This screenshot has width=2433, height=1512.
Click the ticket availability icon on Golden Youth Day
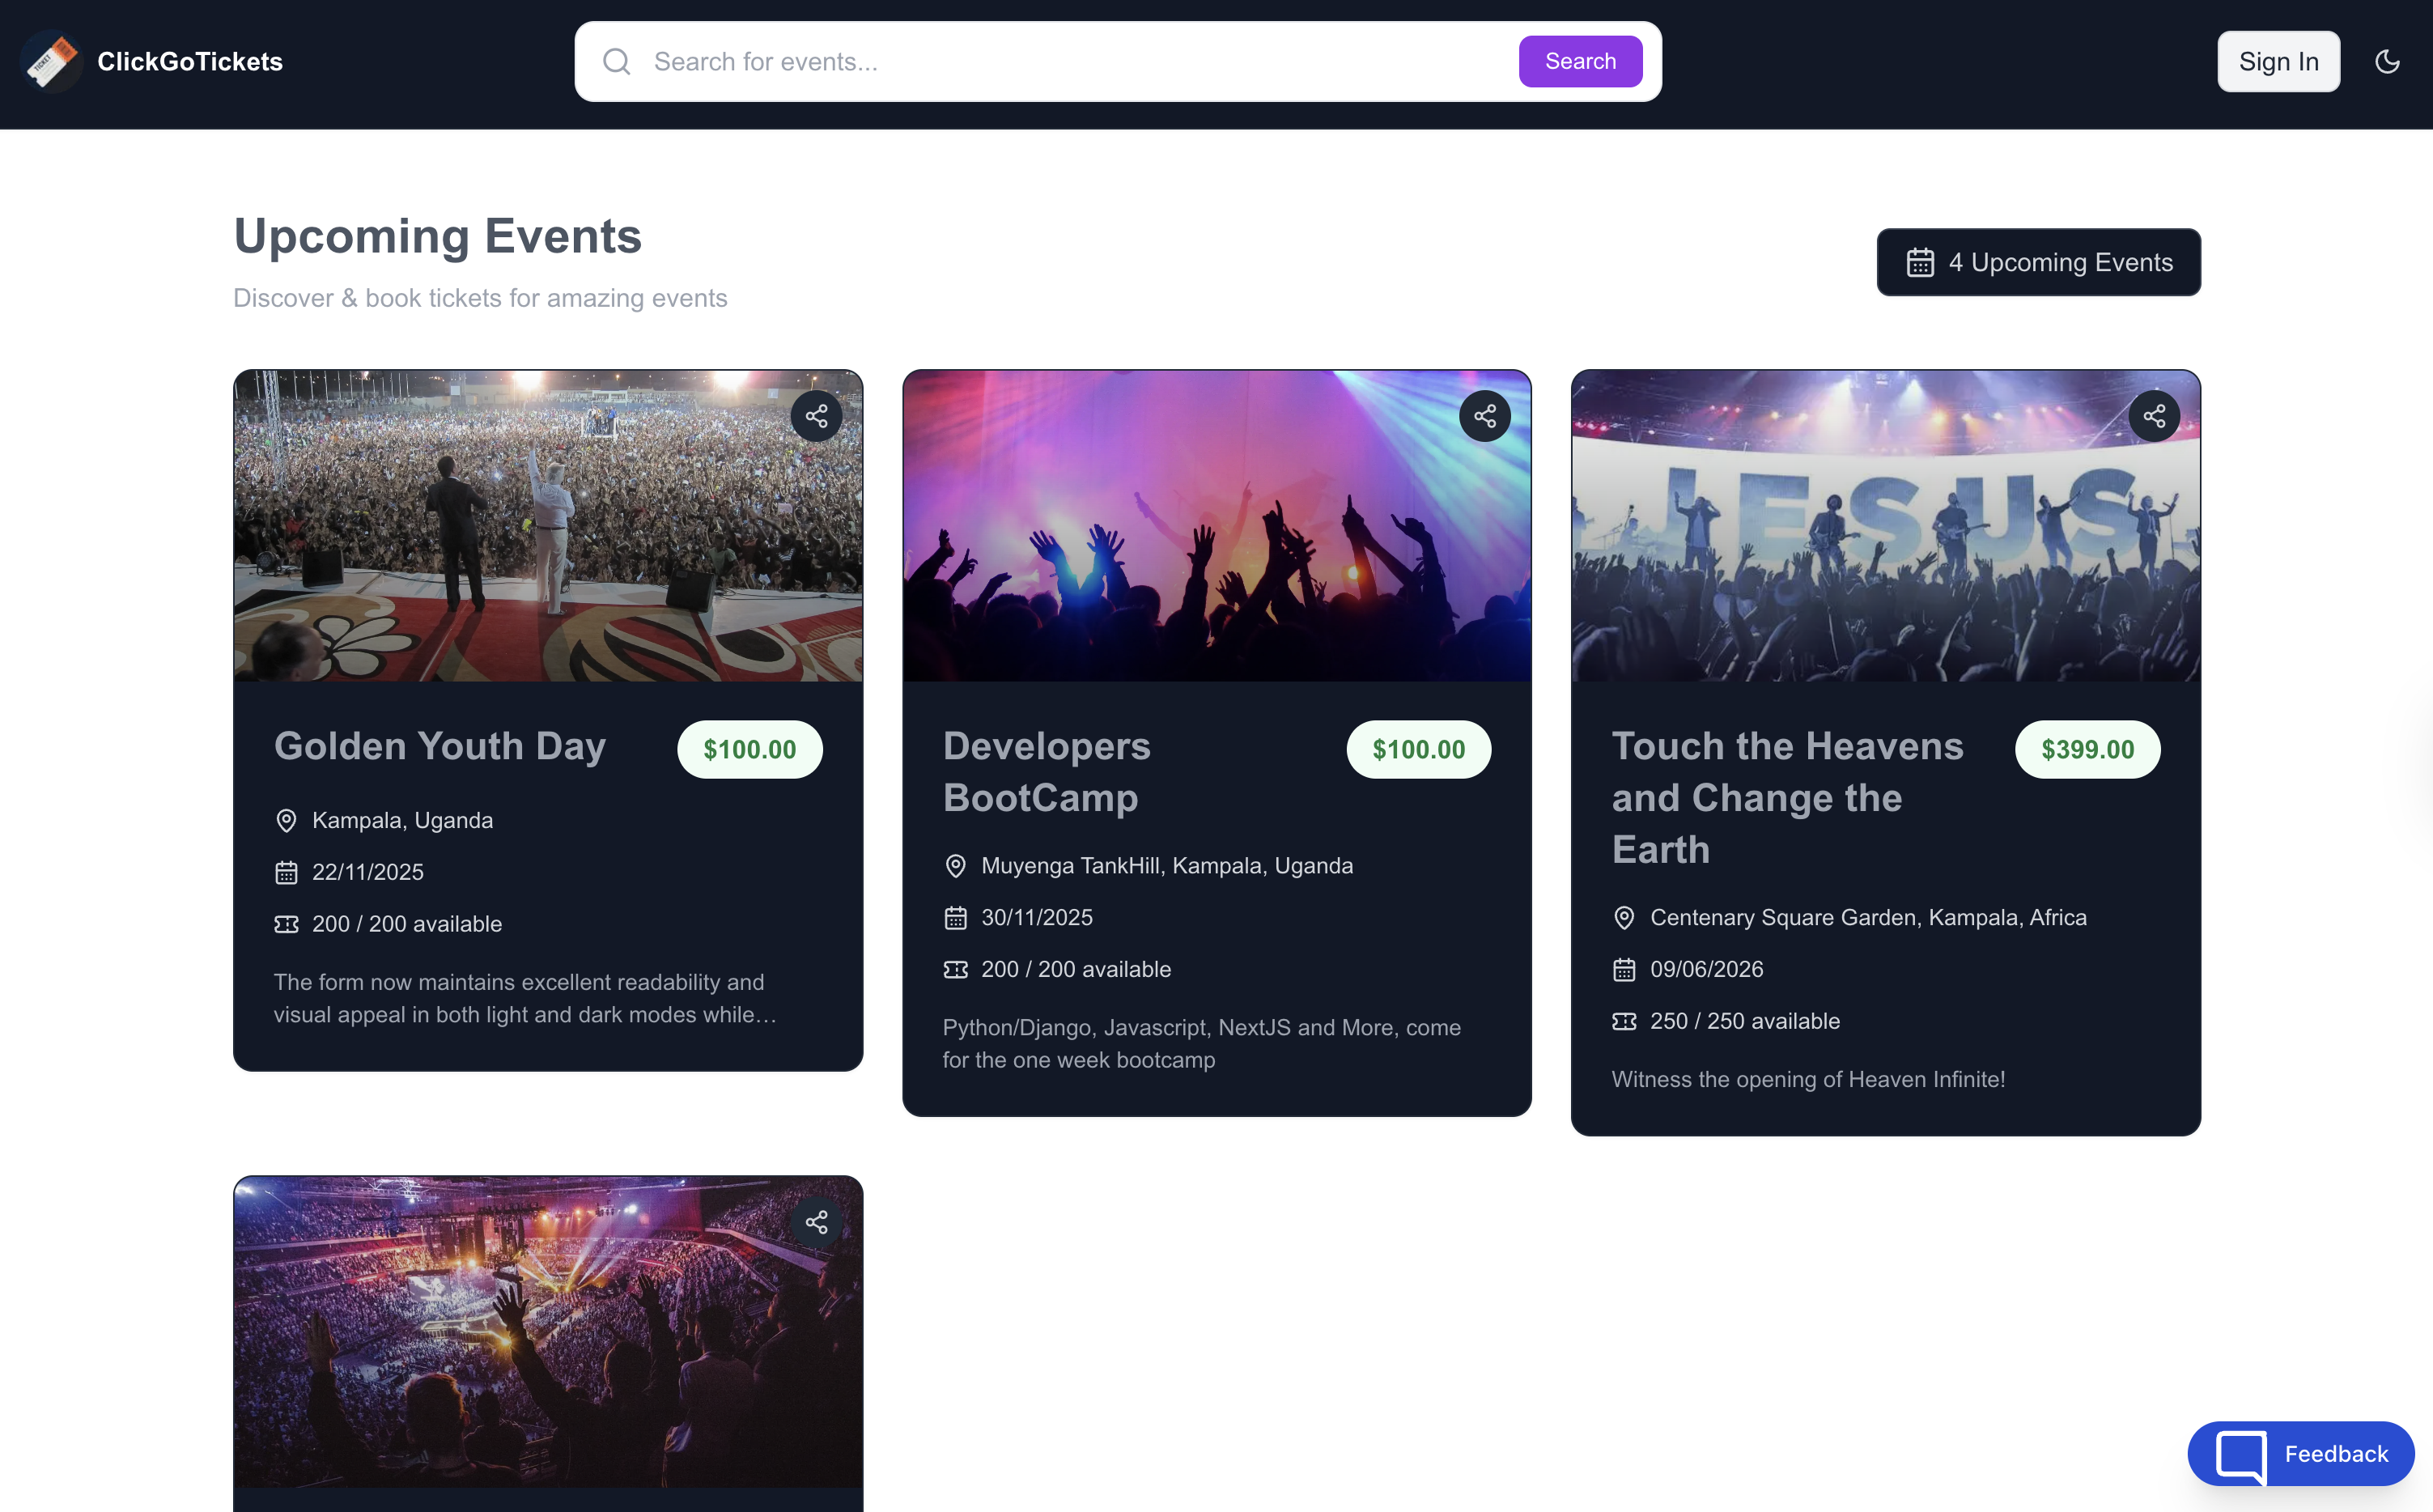tap(287, 924)
